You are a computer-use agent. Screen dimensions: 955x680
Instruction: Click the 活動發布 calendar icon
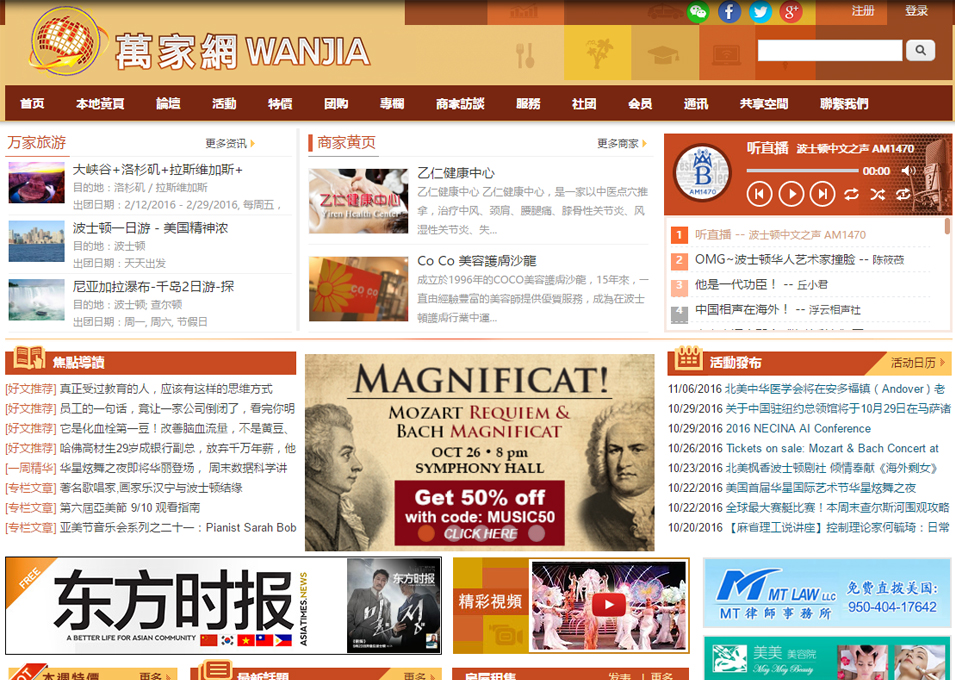click(x=688, y=358)
